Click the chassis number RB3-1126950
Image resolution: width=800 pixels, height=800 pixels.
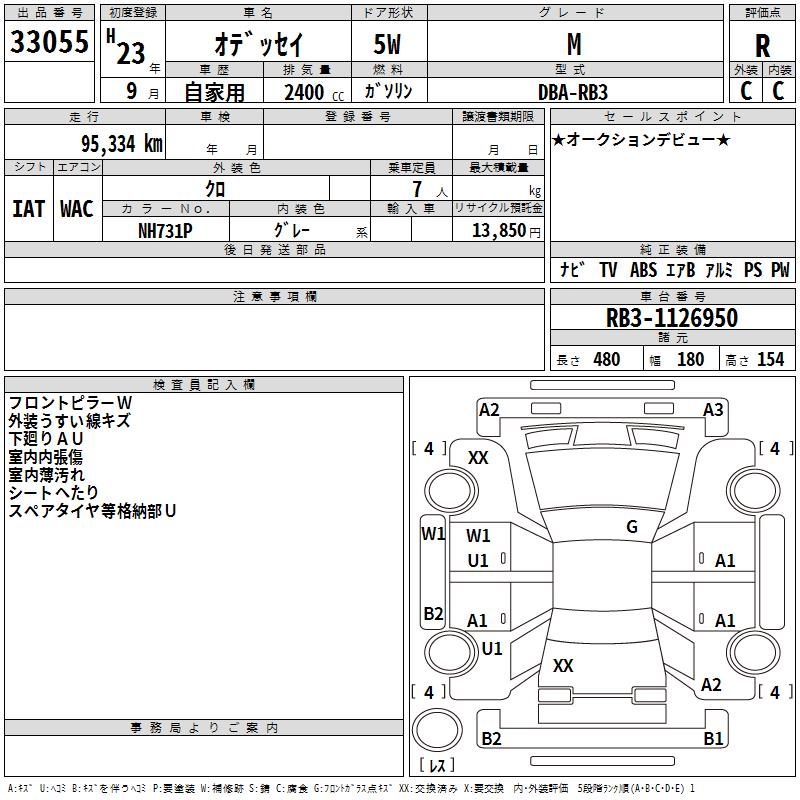(672, 318)
